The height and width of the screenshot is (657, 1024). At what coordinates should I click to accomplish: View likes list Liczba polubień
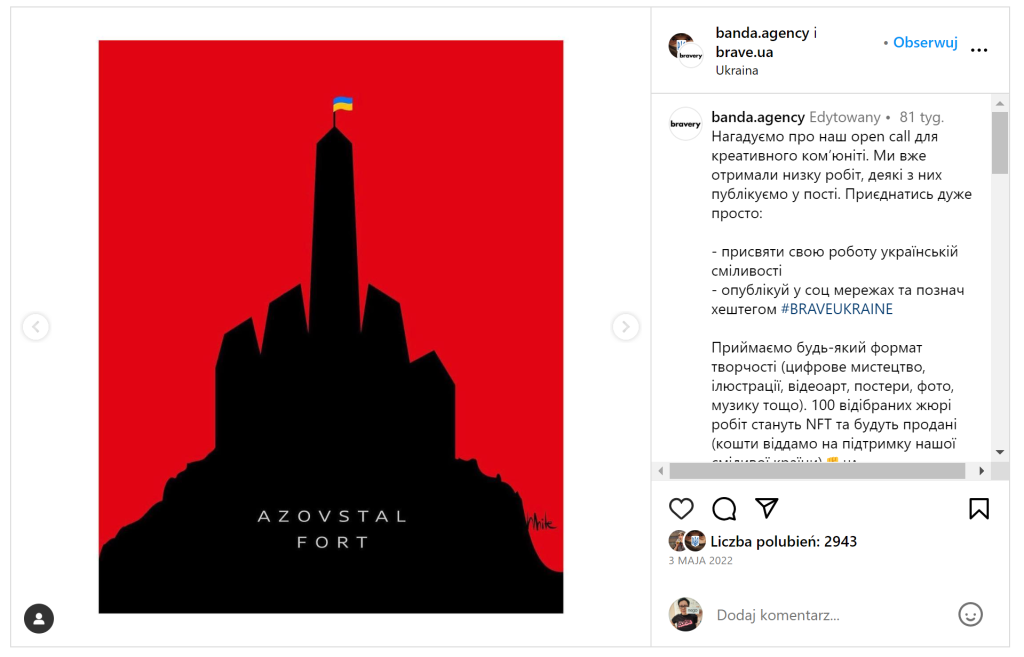tap(783, 541)
